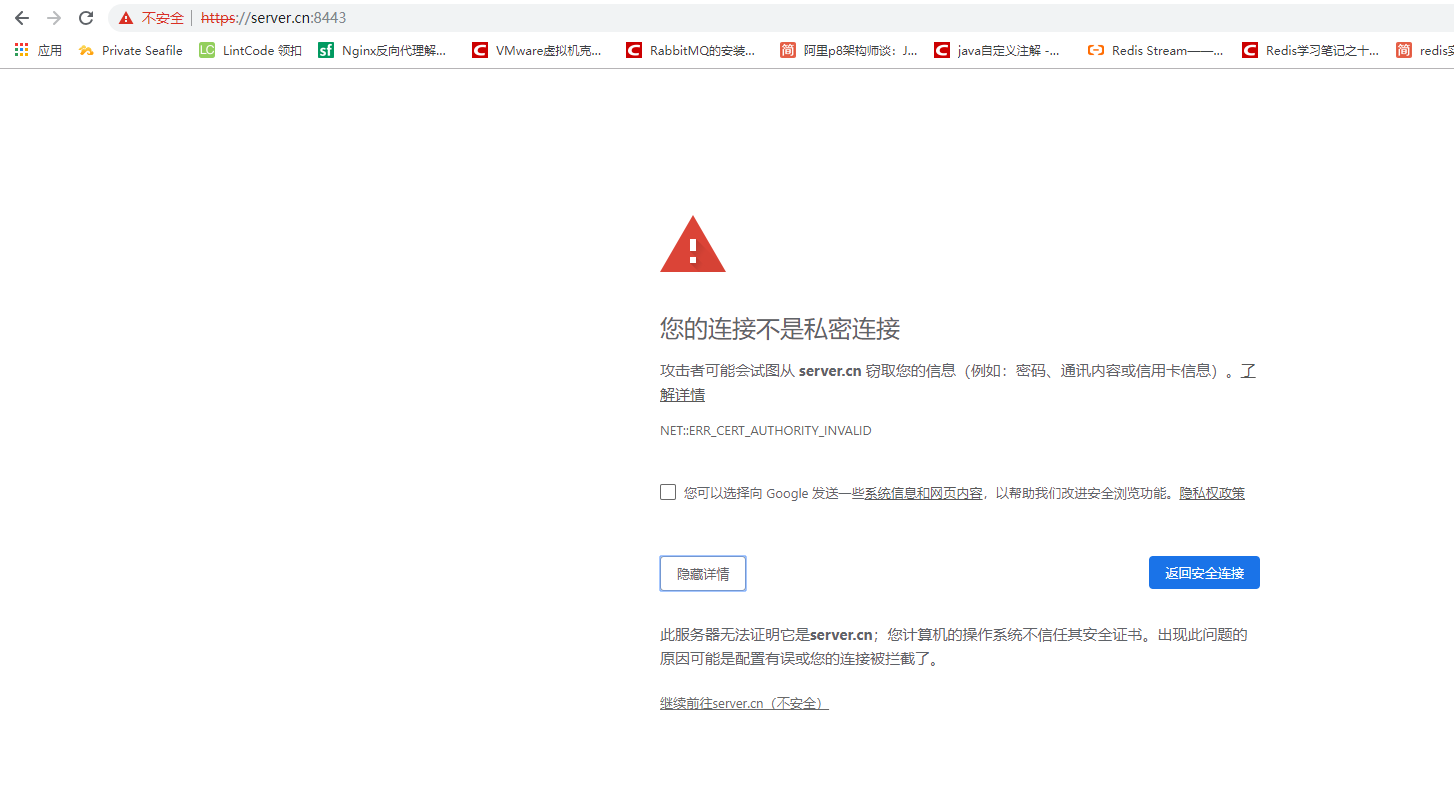Open the Redis Stream bookmark
The height and width of the screenshot is (785, 1454).
[1154, 50]
